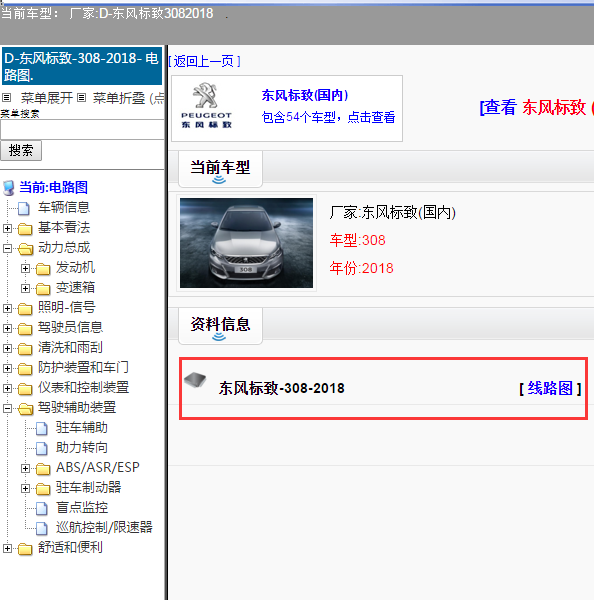Select 助力转向 tree item
Image resolution: width=594 pixels, height=600 pixels.
tap(82, 448)
